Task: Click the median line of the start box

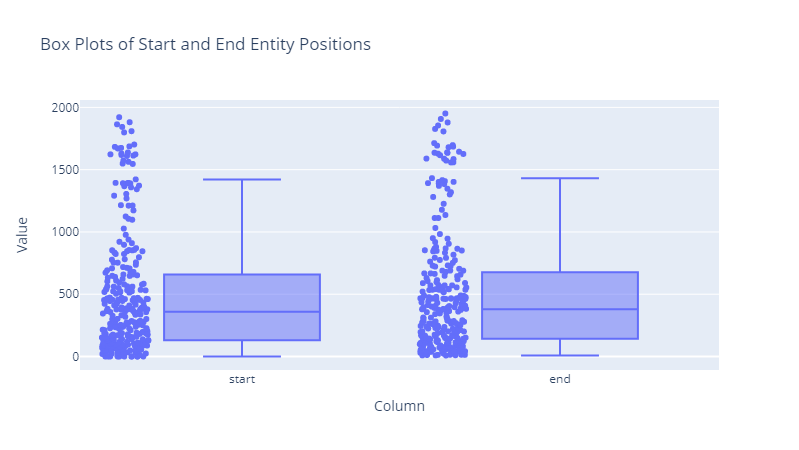Action: click(x=241, y=312)
